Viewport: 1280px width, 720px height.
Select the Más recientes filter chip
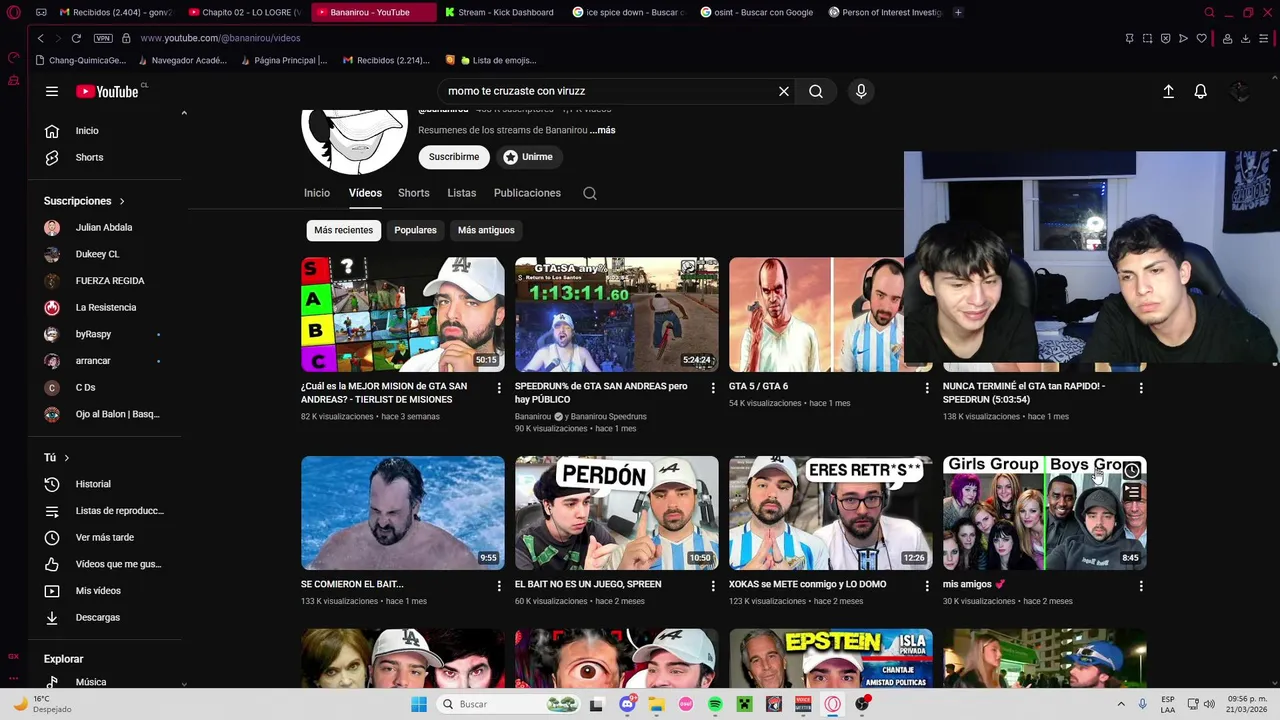pyautogui.click(x=343, y=230)
